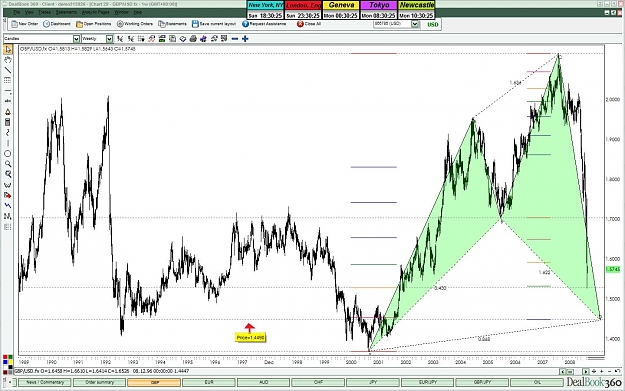This screenshot has height=391, width=625.
Task: Switch to the OIL tab
Action: tap(537, 382)
